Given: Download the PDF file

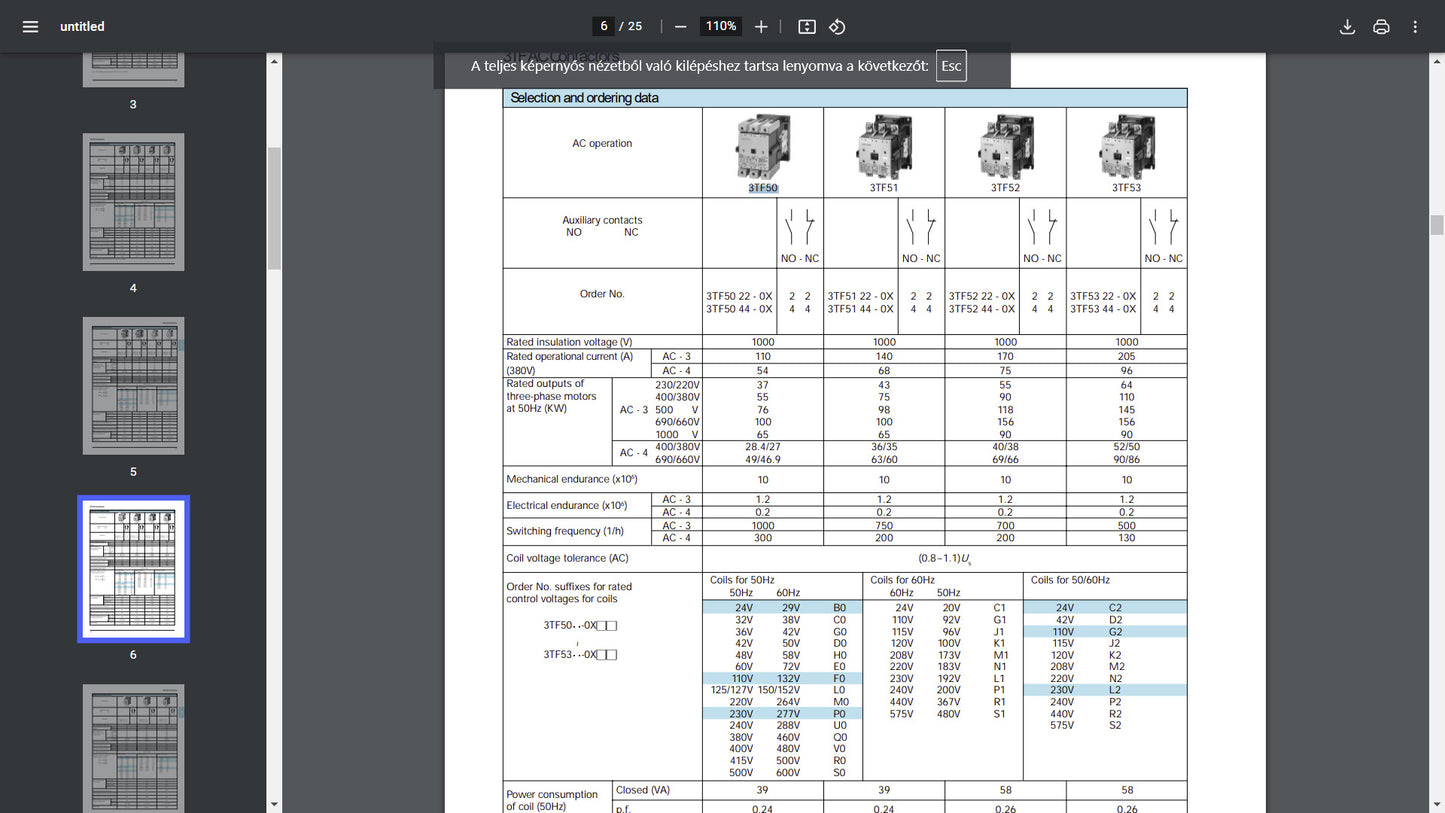Looking at the screenshot, I should [1347, 27].
